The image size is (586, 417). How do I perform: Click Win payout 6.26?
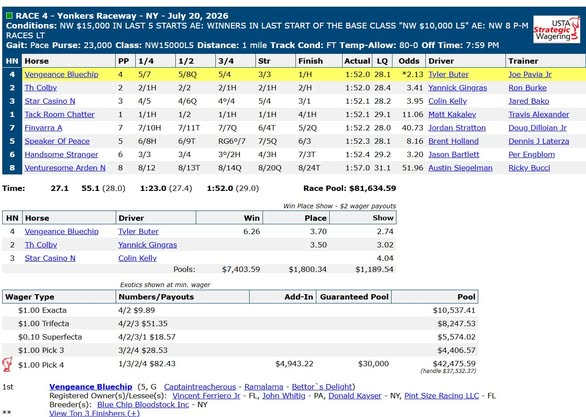(x=252, y=232)
